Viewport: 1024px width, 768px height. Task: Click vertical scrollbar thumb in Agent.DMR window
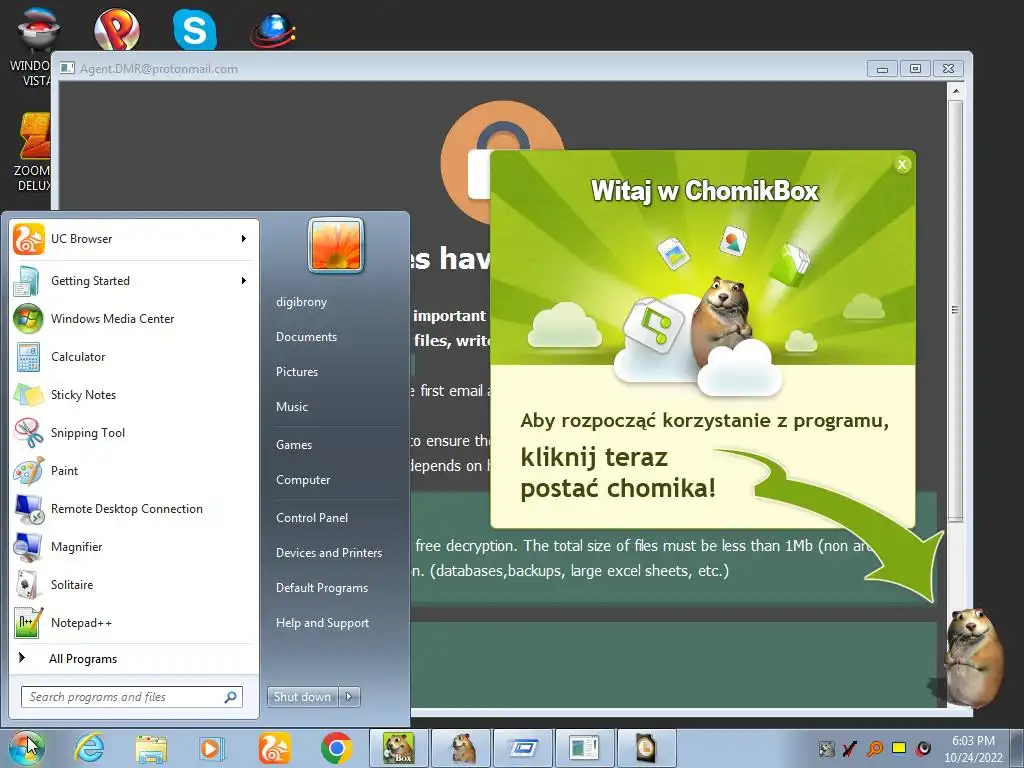[x=955, y=310]
